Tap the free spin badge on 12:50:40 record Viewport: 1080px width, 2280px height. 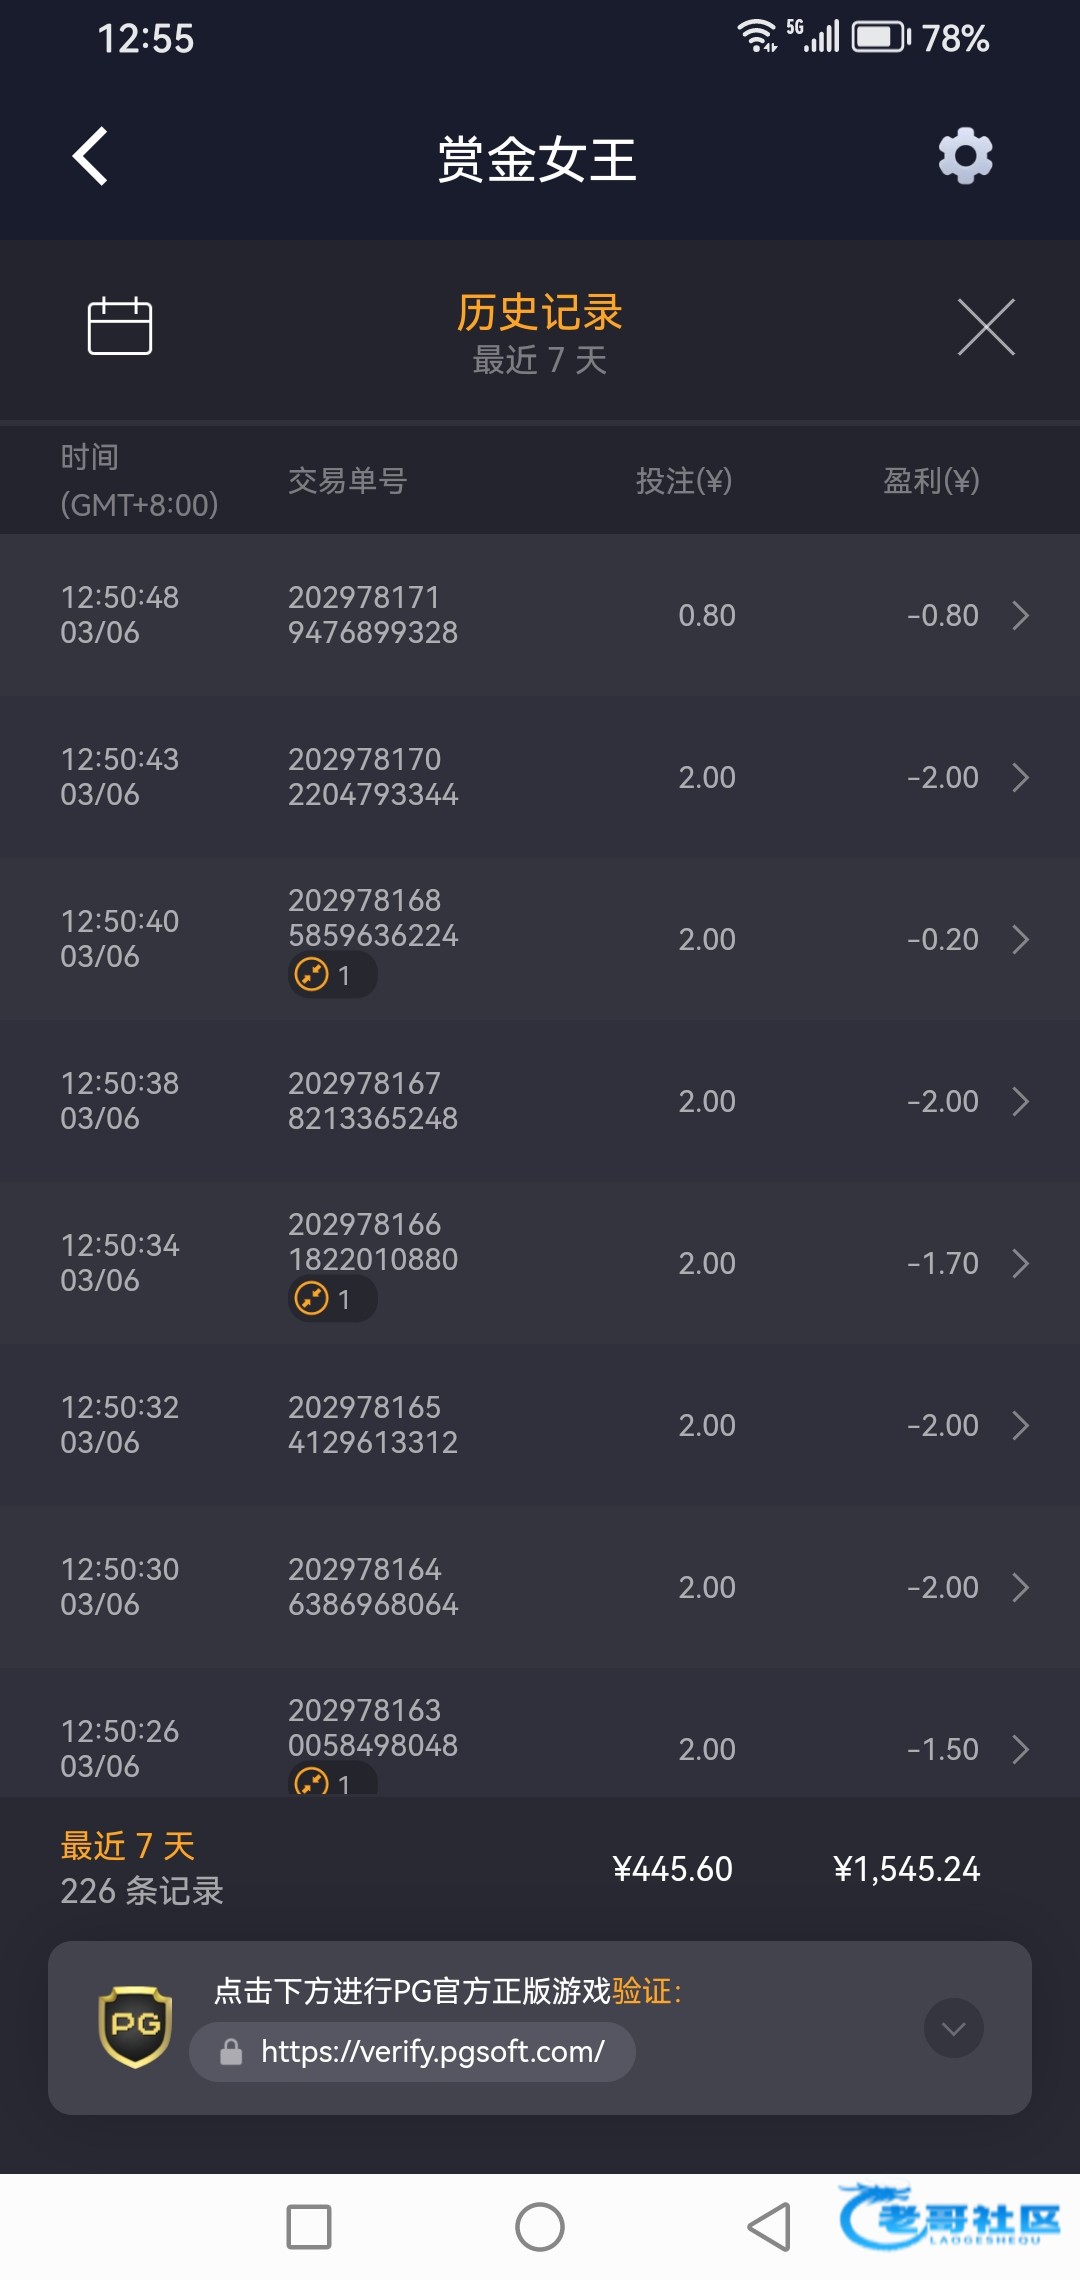coord(331,974)
